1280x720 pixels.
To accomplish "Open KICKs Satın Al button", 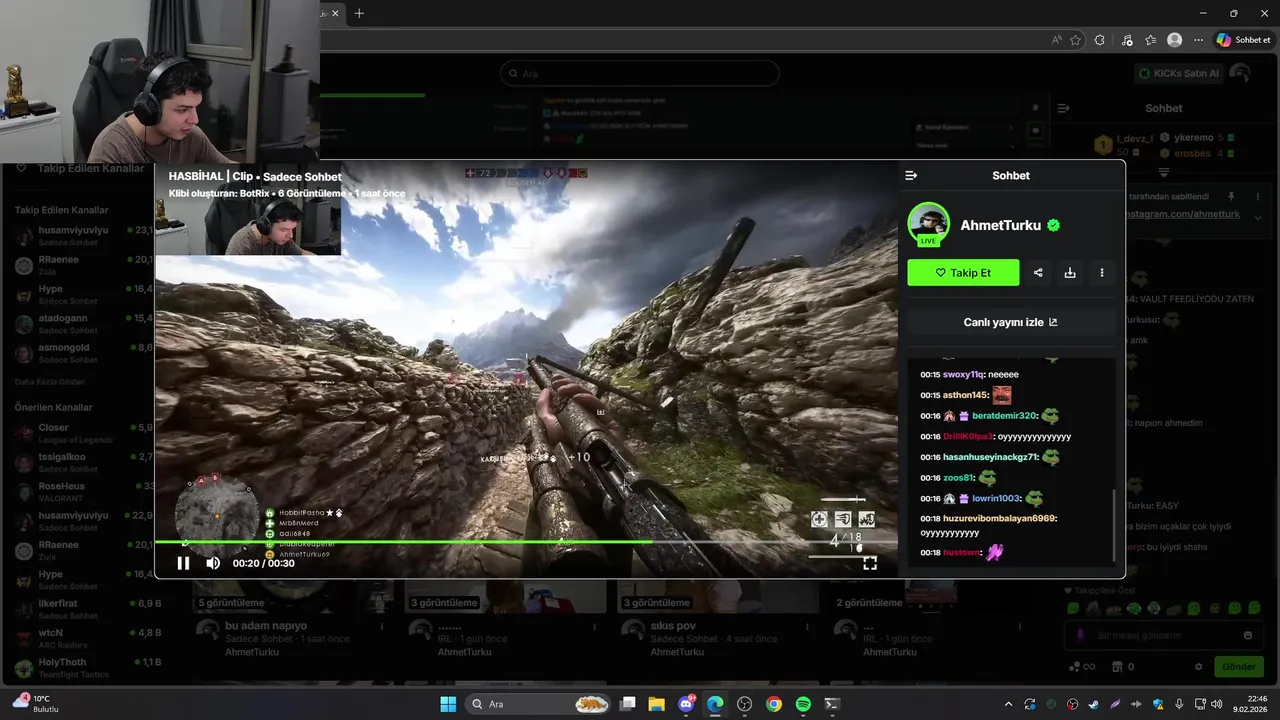I will coord(1180,73).
